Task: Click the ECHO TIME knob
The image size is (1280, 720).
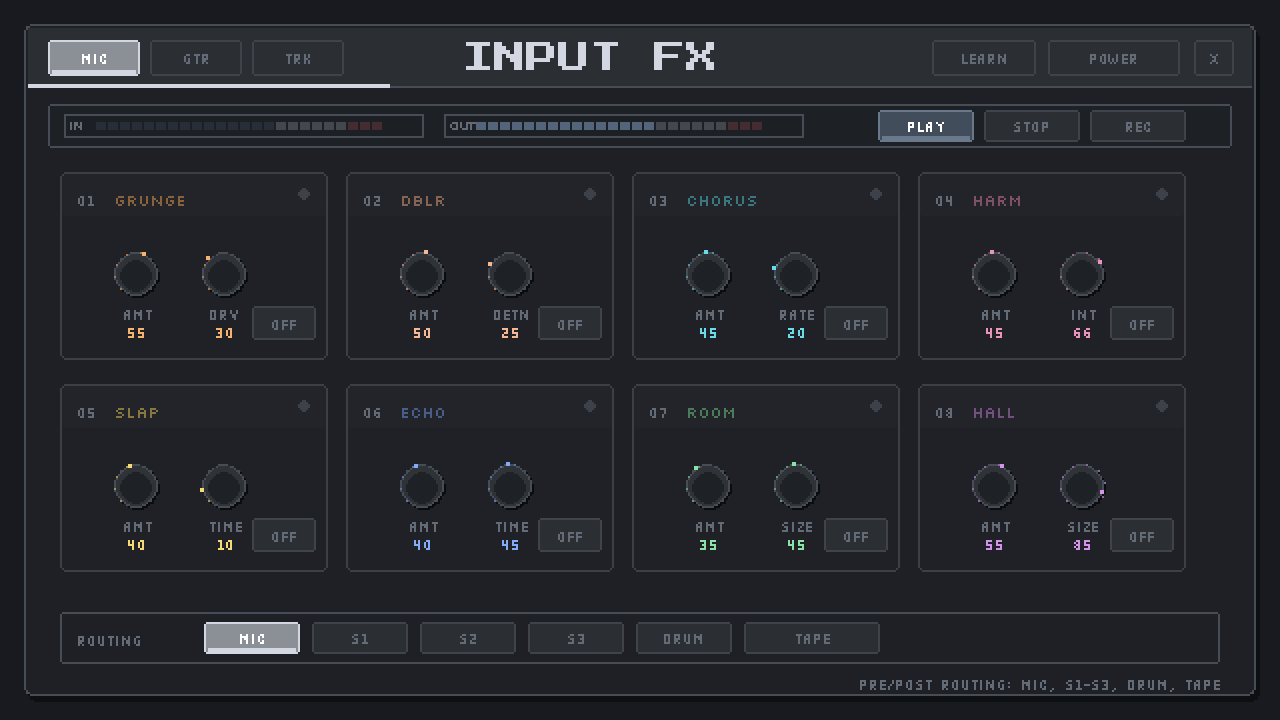Action: [510, 486]
